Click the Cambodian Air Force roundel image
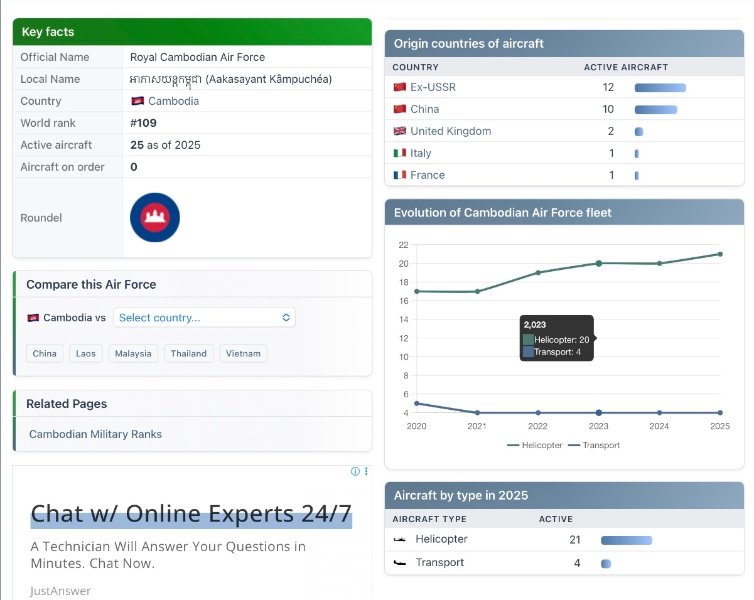The height and width of the screenshot is (600, 754). pos(155,218)
